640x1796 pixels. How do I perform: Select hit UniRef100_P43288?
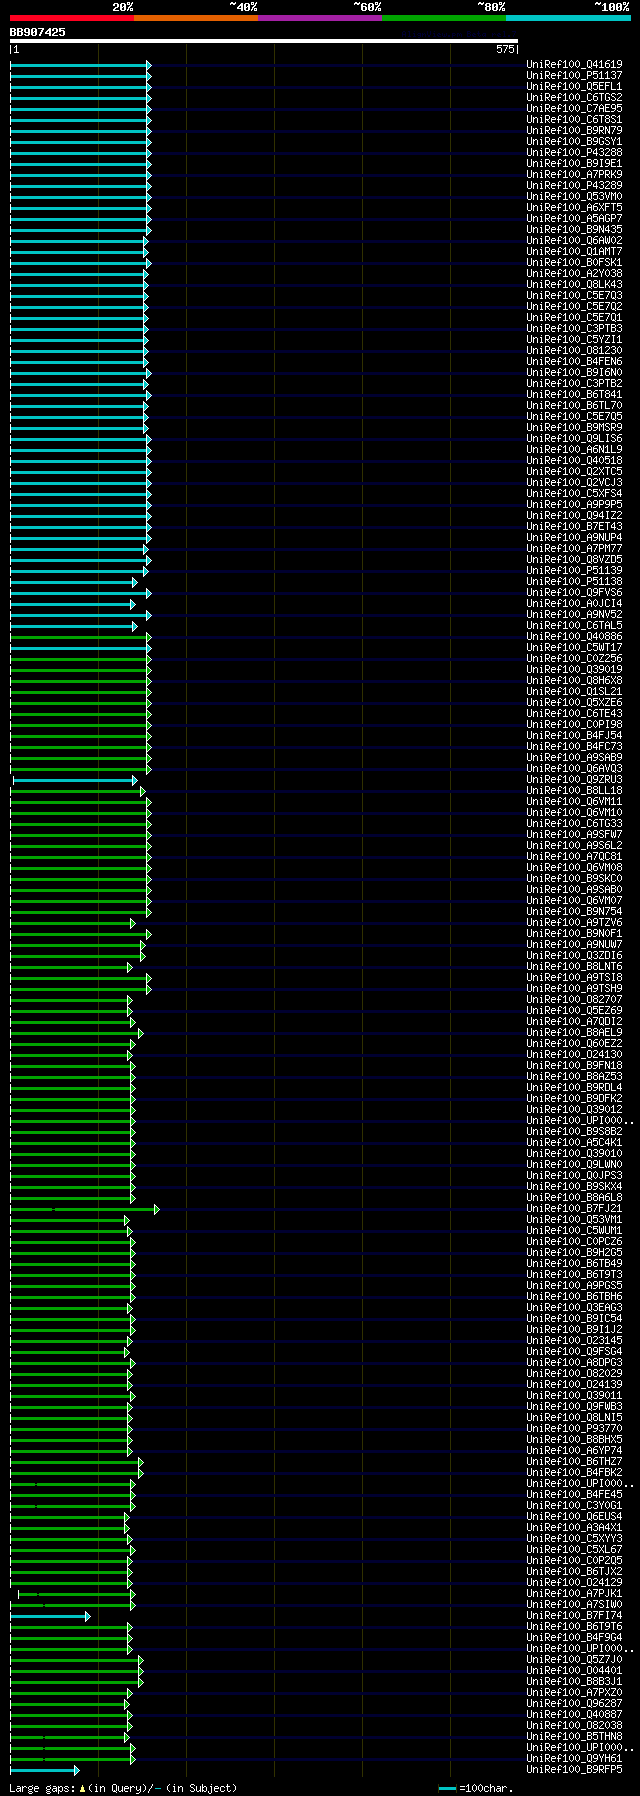(x=574, y=153)
